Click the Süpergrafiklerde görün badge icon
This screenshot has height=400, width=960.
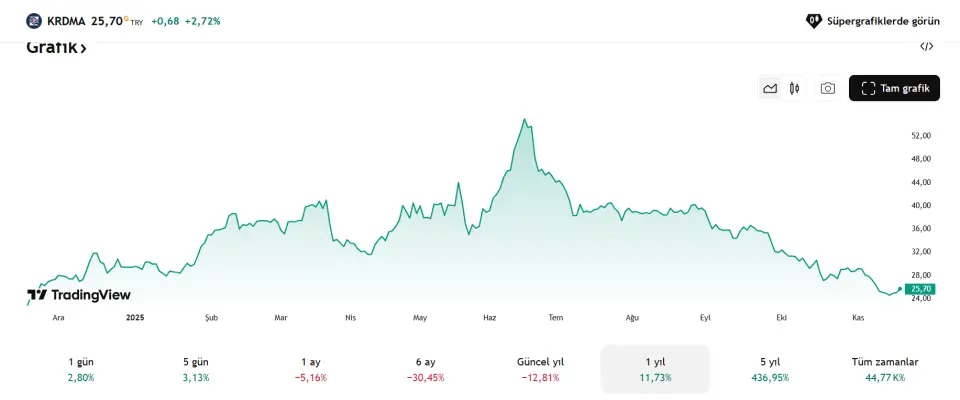[x=814, y=20]
